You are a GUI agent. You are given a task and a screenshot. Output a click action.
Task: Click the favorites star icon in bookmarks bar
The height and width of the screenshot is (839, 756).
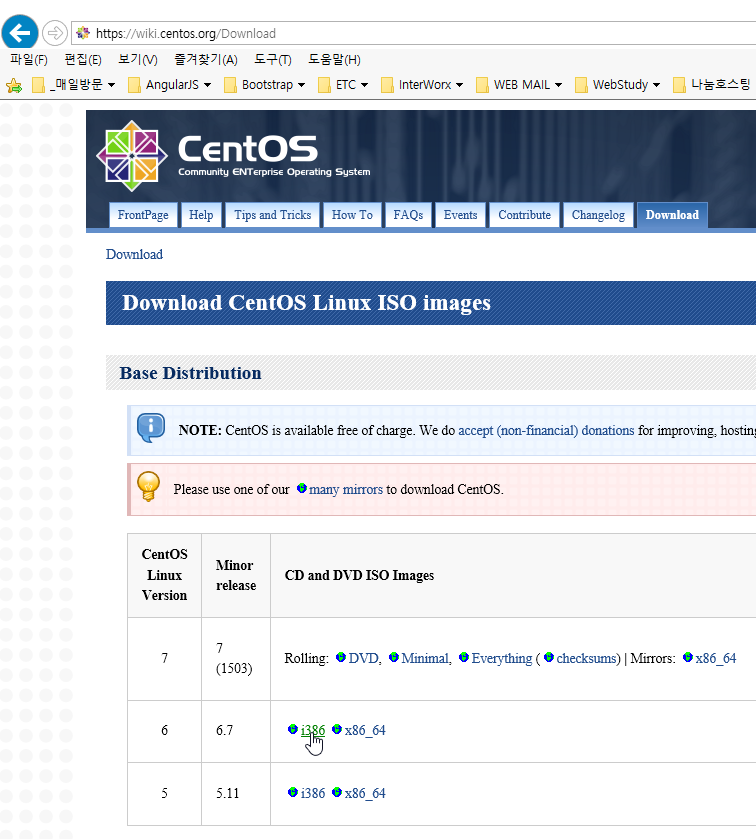point(14,85)
